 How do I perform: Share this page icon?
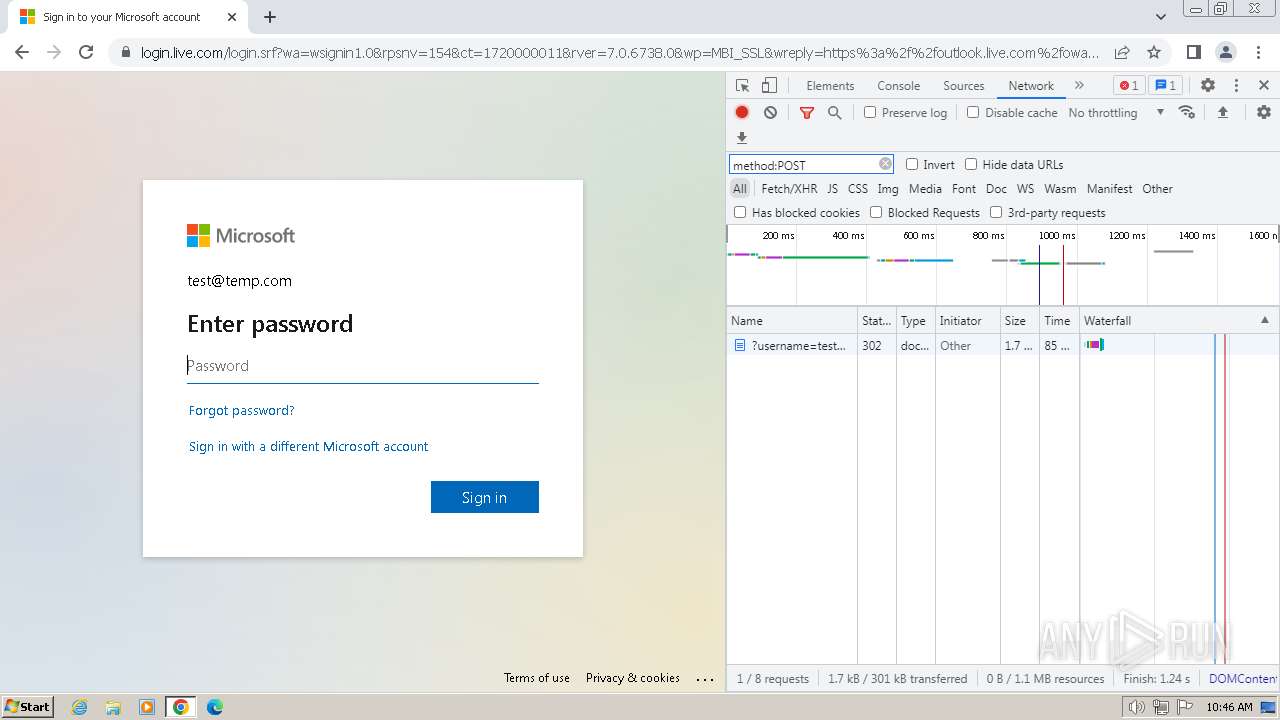click(x=1122, y=52)
